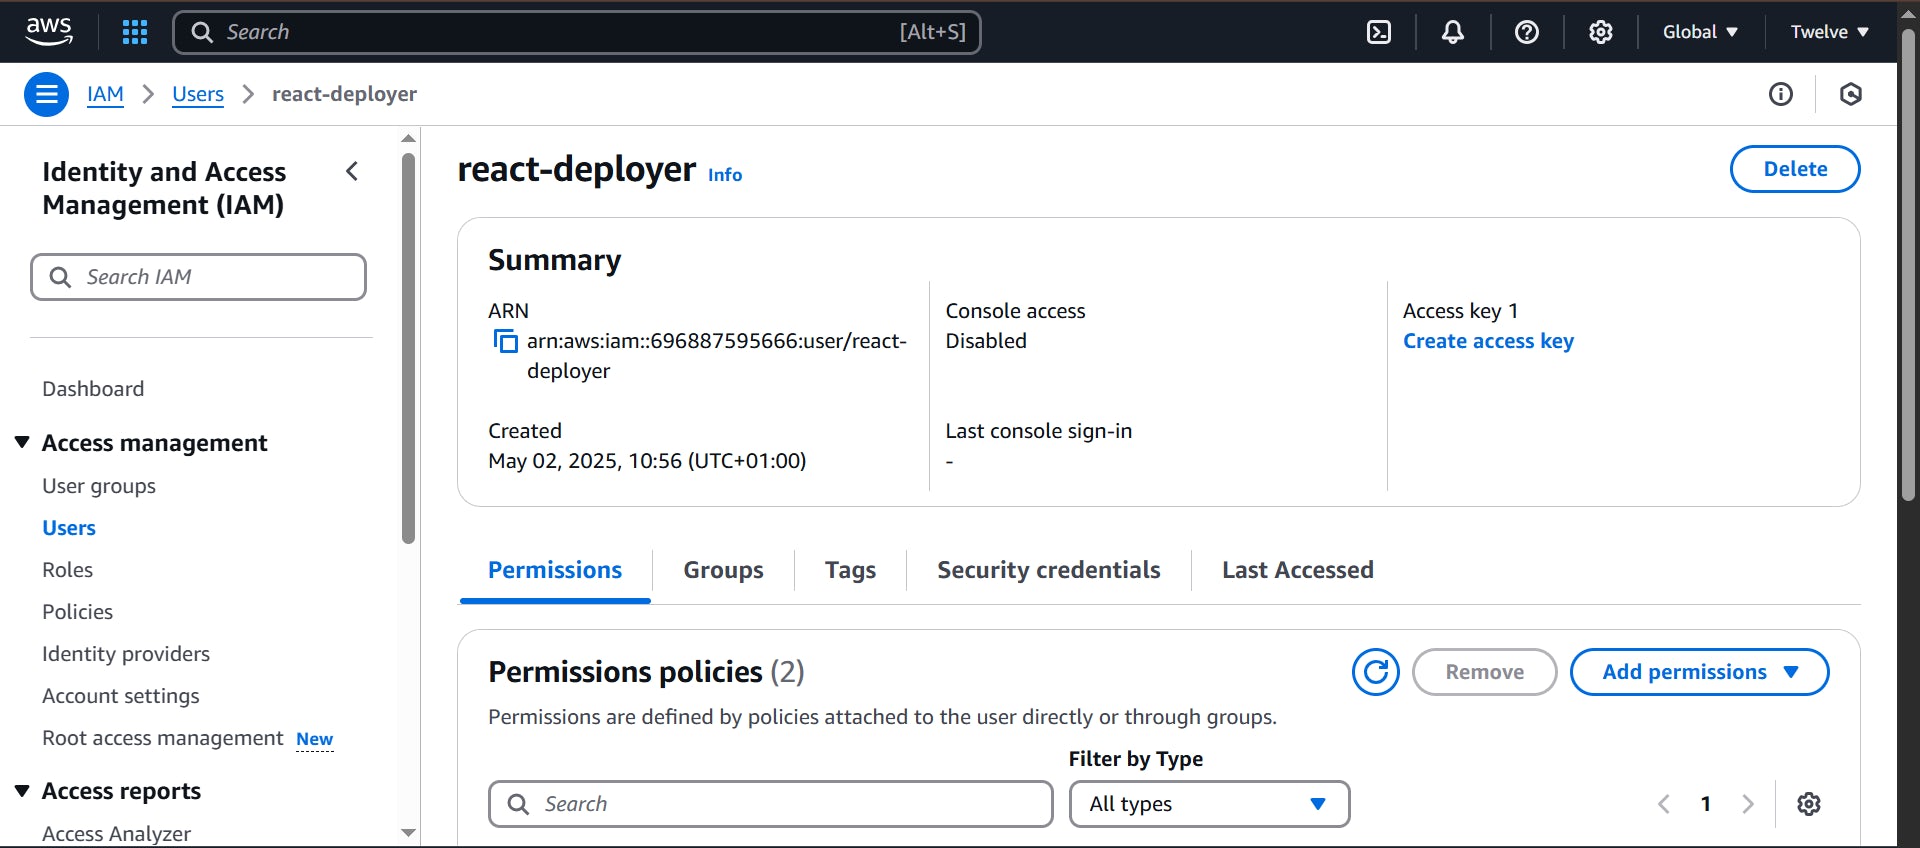Open the Info link beside react-deployer
1920x848 pixels.
point(725,175)
